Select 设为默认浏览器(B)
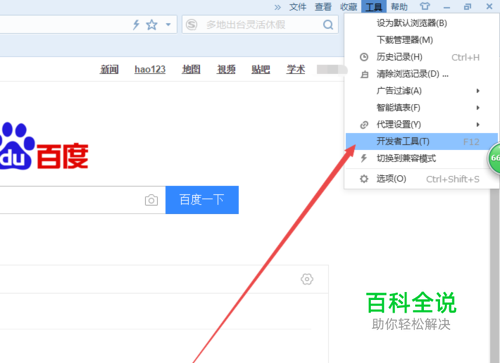This screenshot has height=363, width=500. pos(421,23)
